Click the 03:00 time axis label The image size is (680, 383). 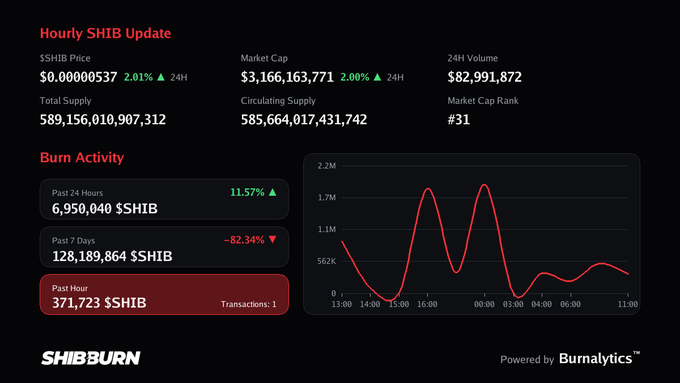[x=513, y=304]
